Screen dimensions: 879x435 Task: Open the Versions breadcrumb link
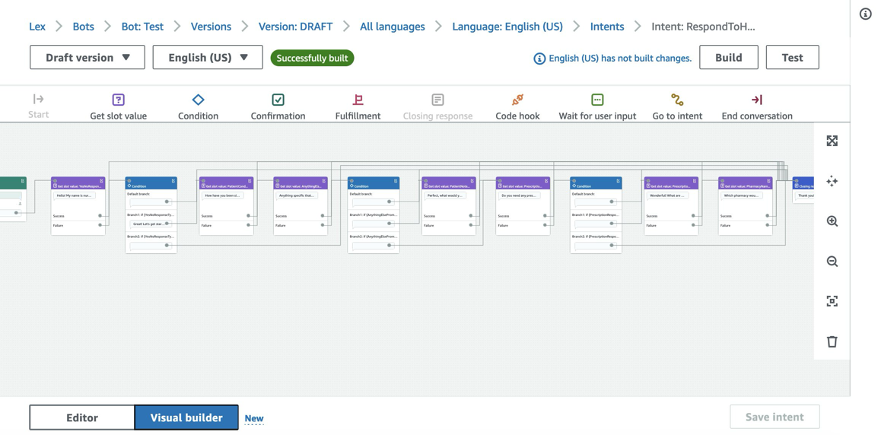click(x=211, y=26)
